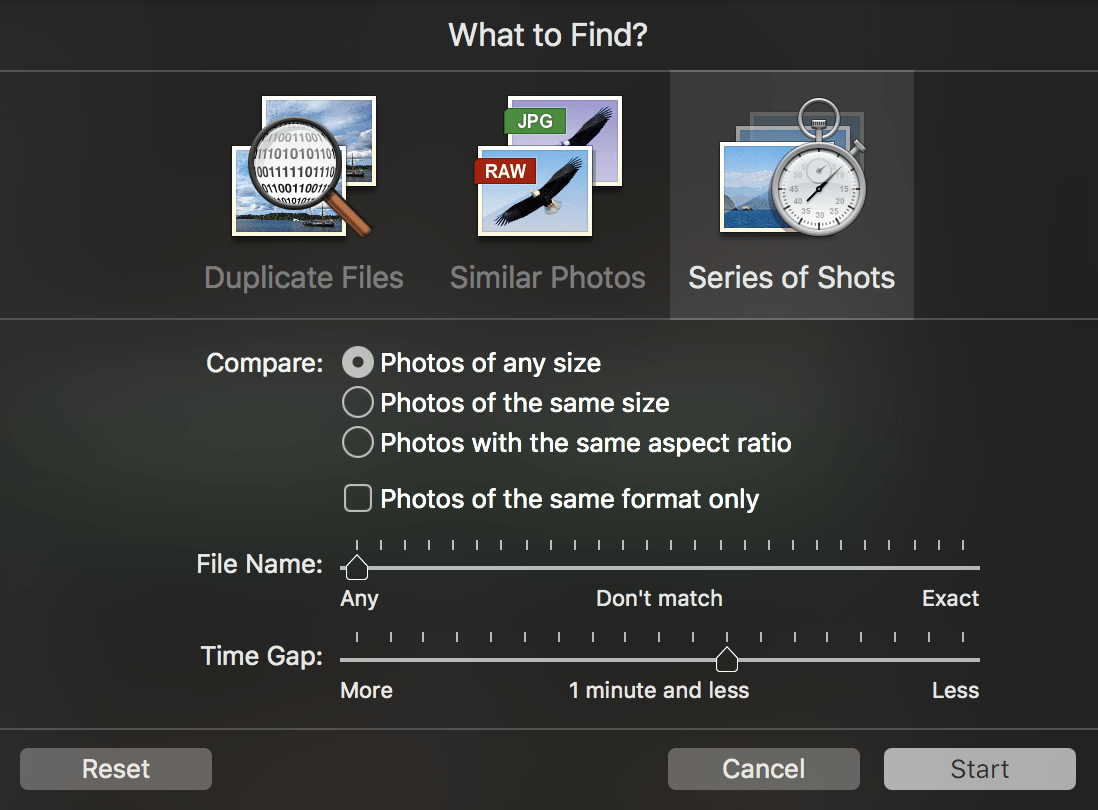Click the red RAW badge
Screen dimensions: 1098x810
505,171
